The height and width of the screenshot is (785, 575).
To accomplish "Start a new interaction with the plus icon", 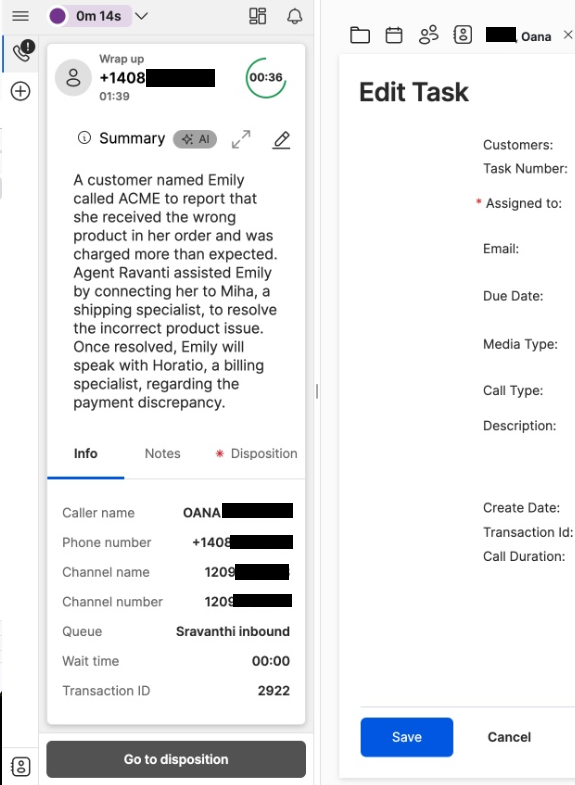I will coord(21,91).
